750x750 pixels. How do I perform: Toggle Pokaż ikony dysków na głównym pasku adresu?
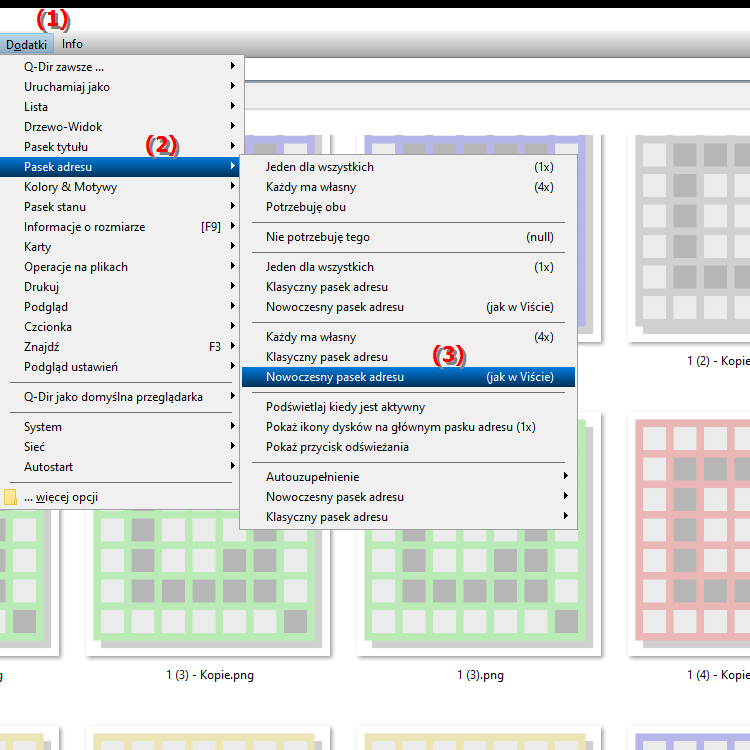408,427
